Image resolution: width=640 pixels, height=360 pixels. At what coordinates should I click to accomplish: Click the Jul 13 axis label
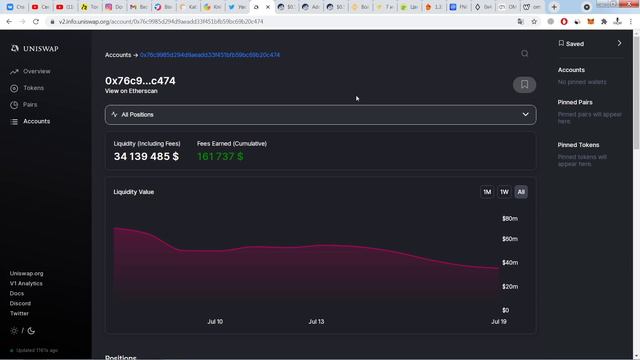(316, 322)
